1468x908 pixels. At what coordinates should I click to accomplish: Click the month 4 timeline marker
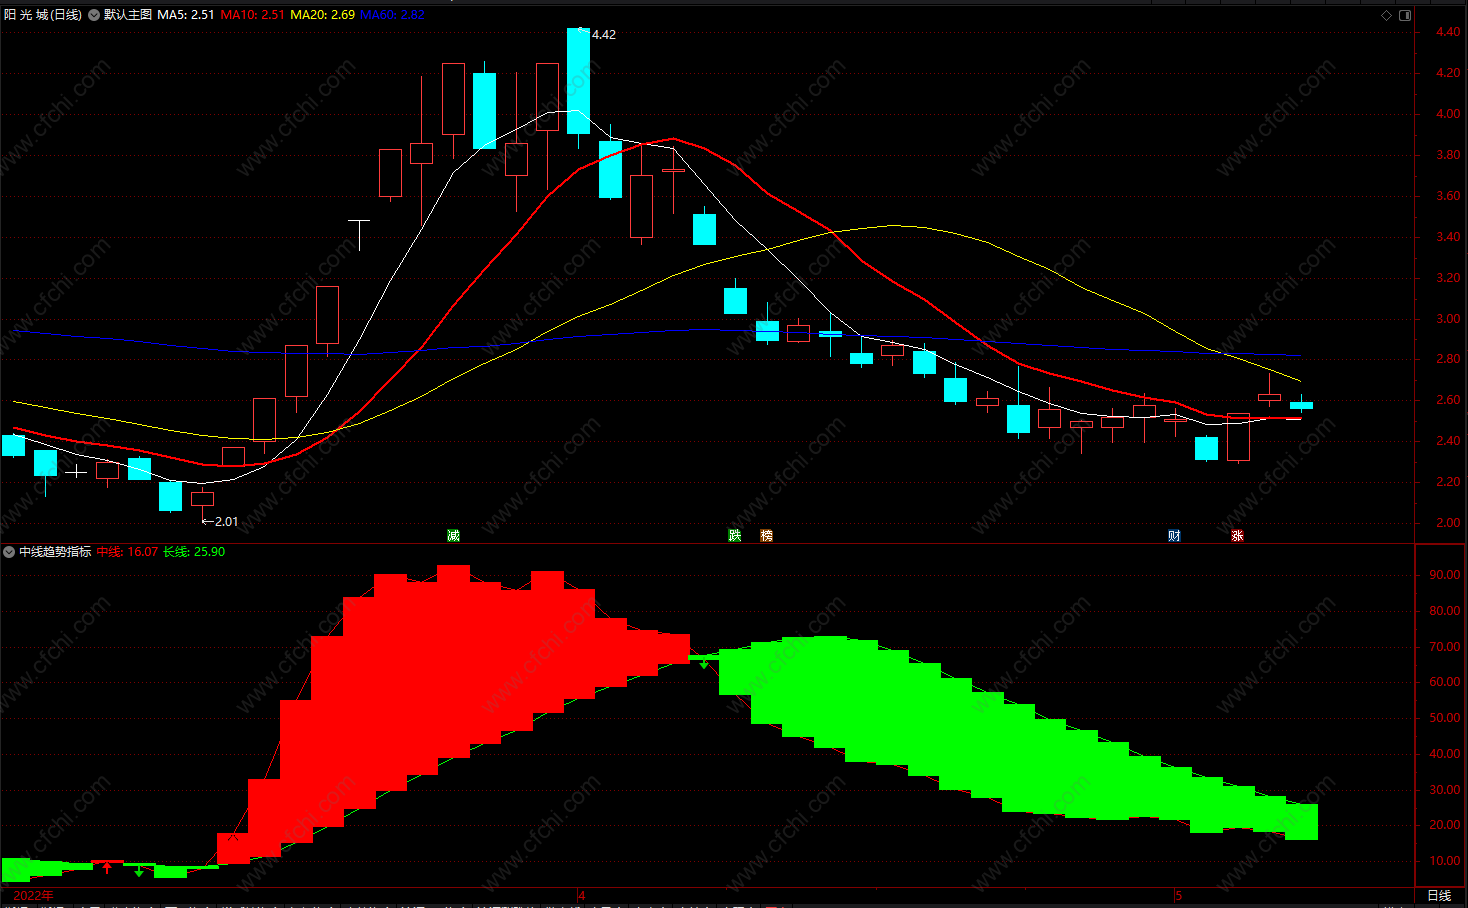pyautogui.click(x=581, y=895)
